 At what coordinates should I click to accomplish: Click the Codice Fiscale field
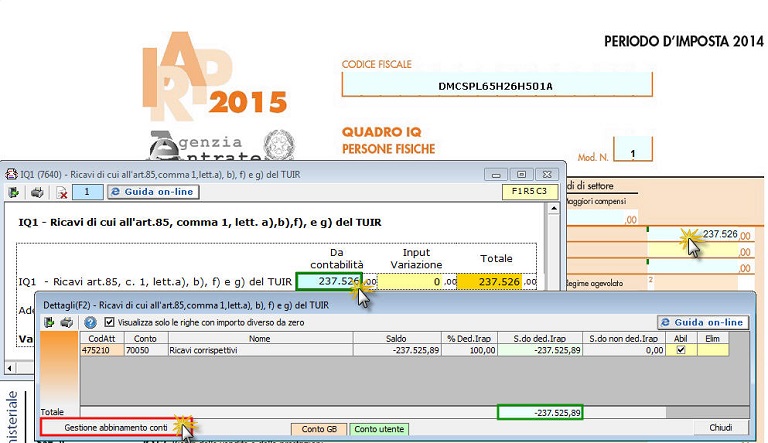(x=495, y=86)
